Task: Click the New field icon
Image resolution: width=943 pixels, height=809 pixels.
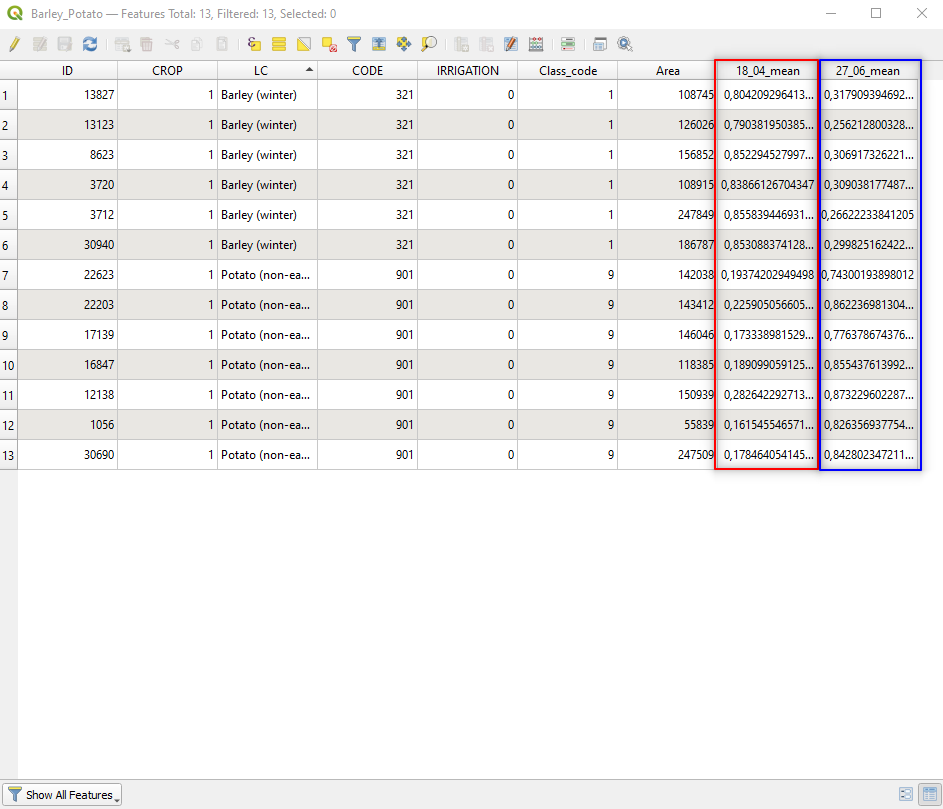Action: coord(461,44)
